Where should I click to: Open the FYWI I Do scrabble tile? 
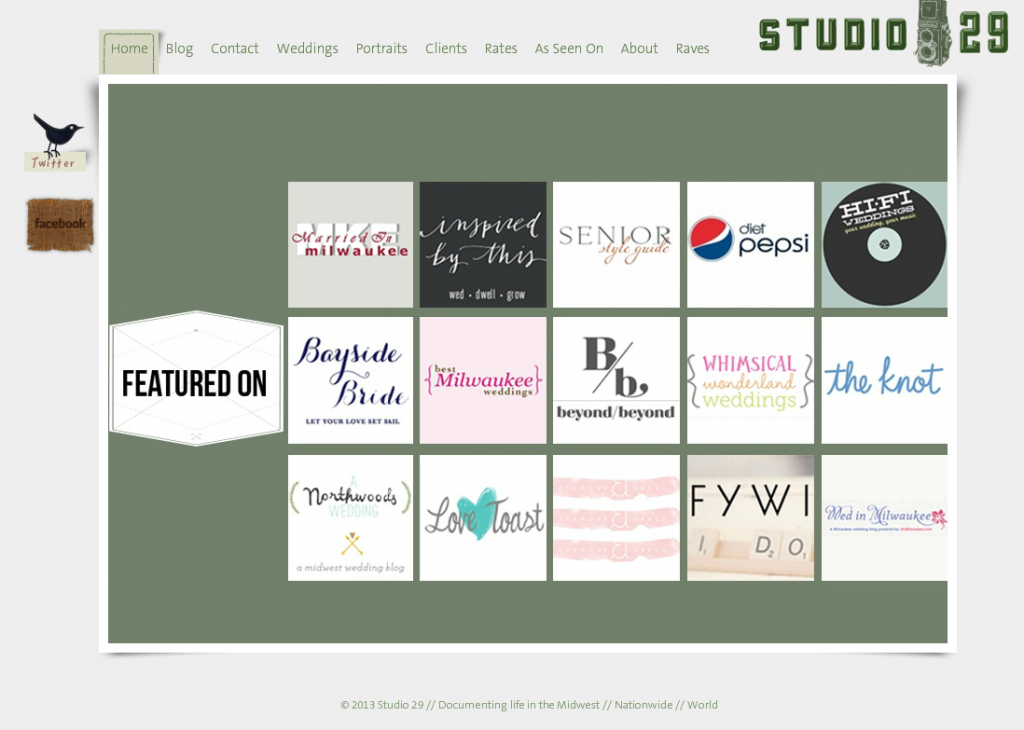(750, 518)
